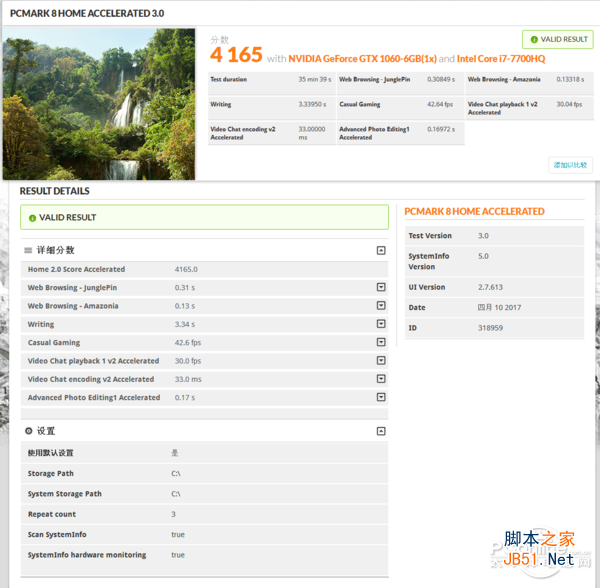The width and height of the screenshot is (600, 588).
Task: Open the NVIDIA GeForce GTX 1060-6GB link
Action: [x=362, y=59]
